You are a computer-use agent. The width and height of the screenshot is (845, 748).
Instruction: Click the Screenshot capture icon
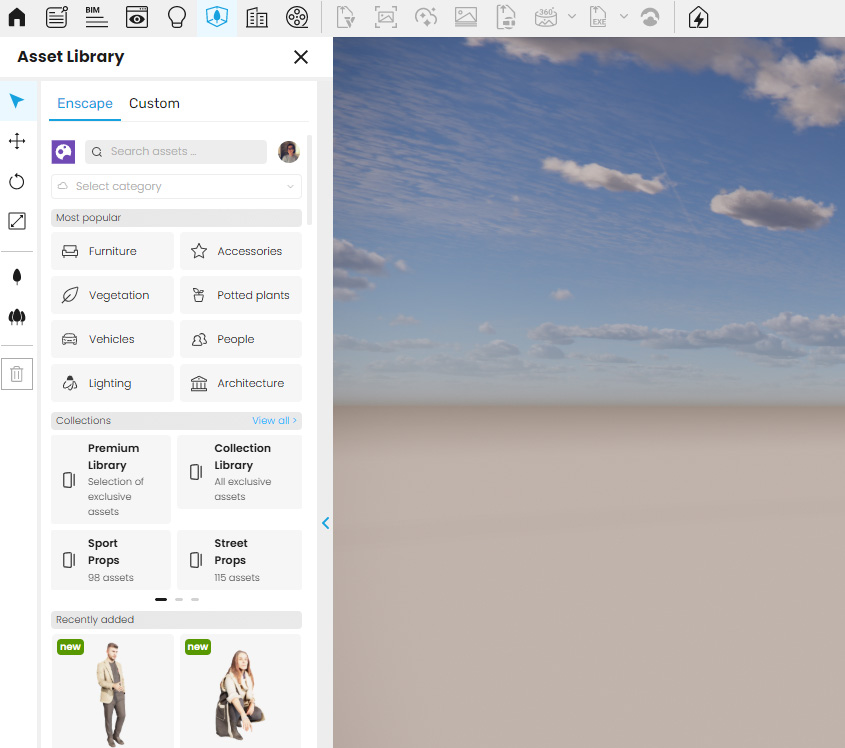coord(386,17)
